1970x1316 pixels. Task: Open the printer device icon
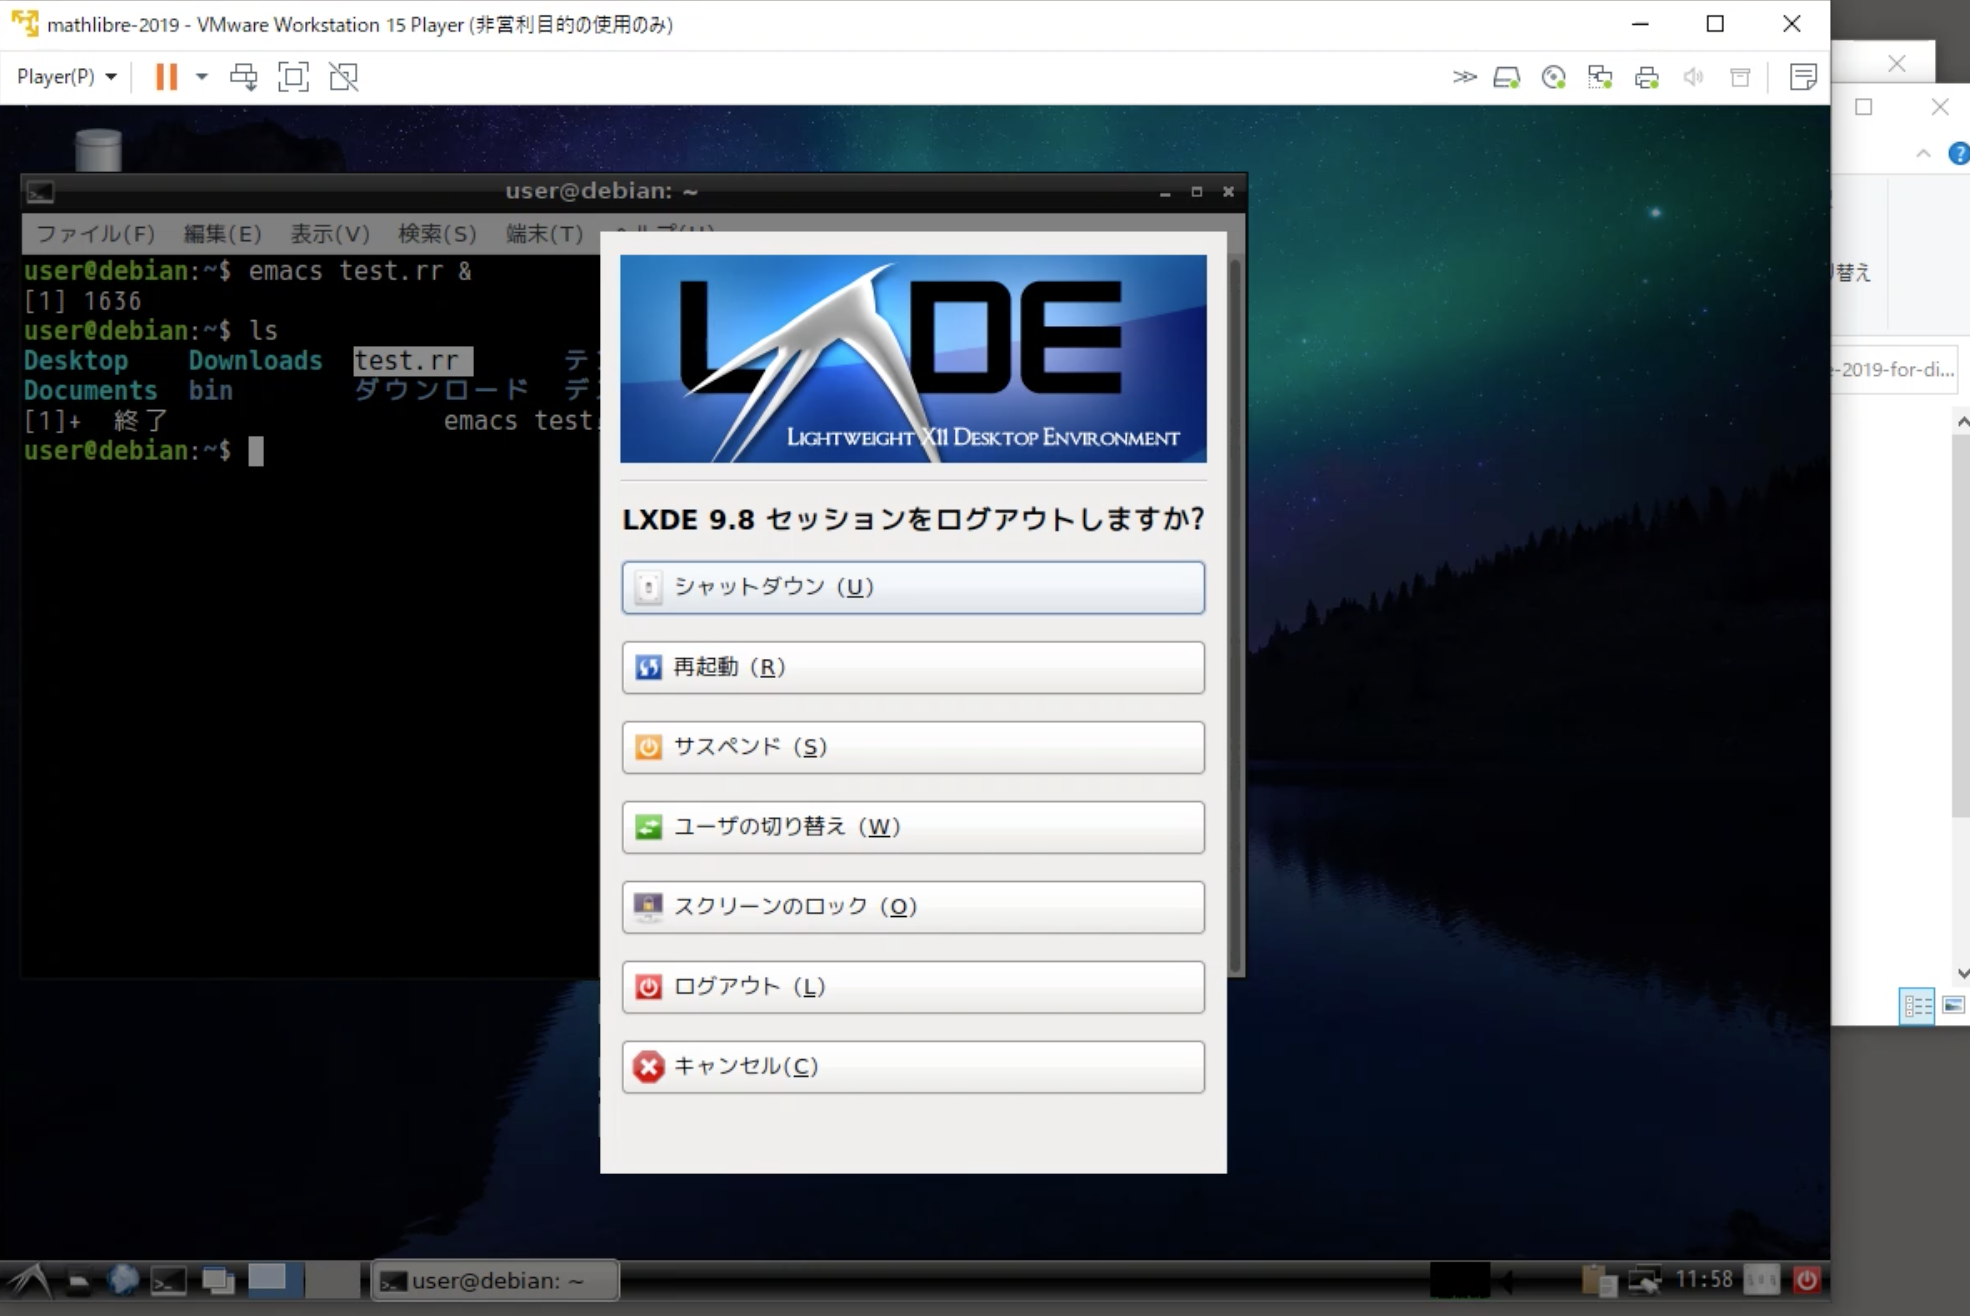(1647, 76)
